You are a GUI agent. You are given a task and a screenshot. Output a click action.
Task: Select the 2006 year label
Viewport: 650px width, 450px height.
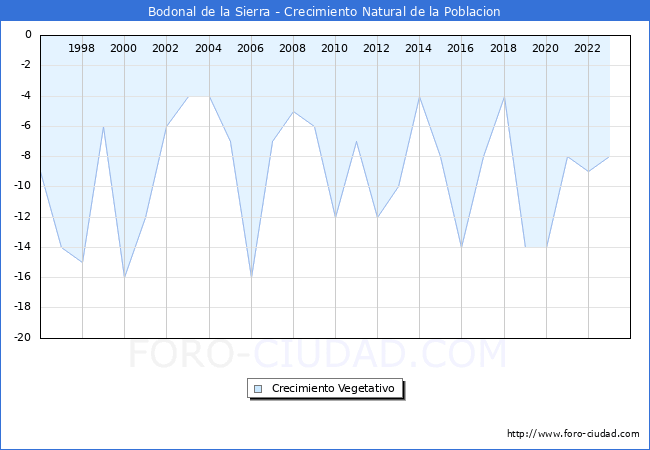coord(250,48)
